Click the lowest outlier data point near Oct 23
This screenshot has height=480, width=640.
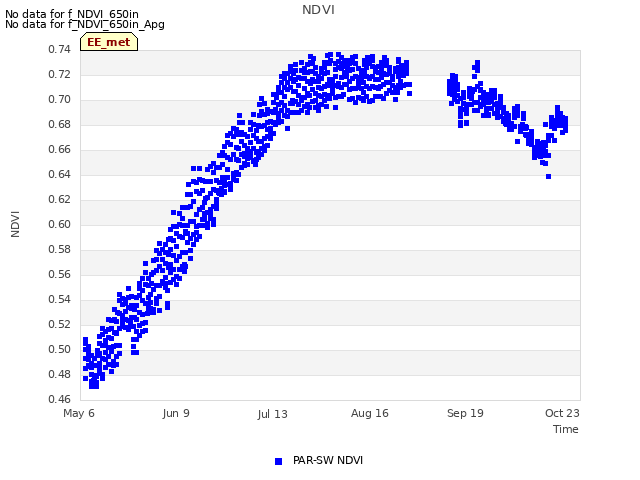549,176
